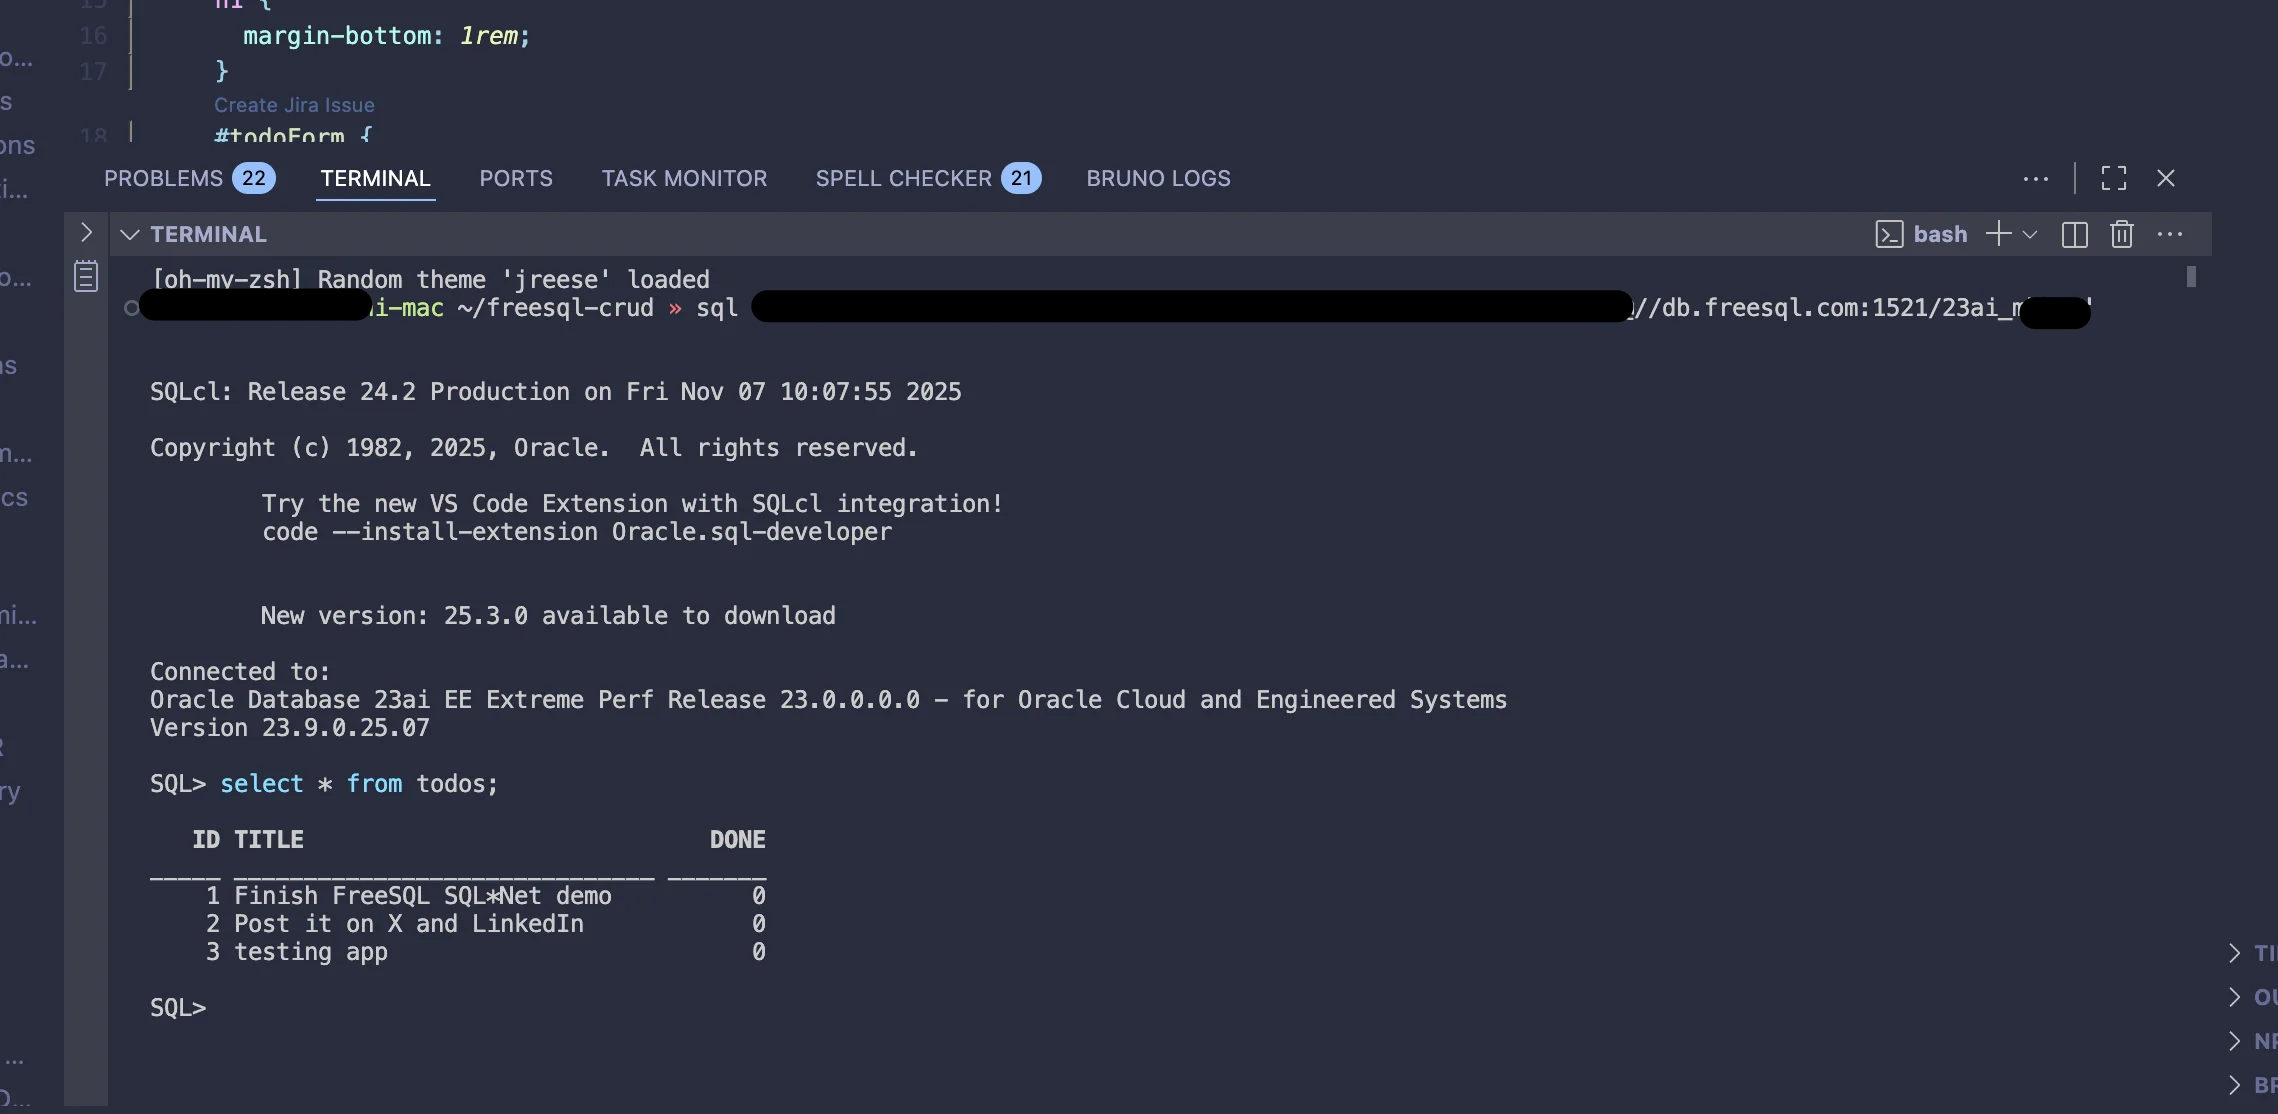Maximize the panel size icon

pos(2113,179)
